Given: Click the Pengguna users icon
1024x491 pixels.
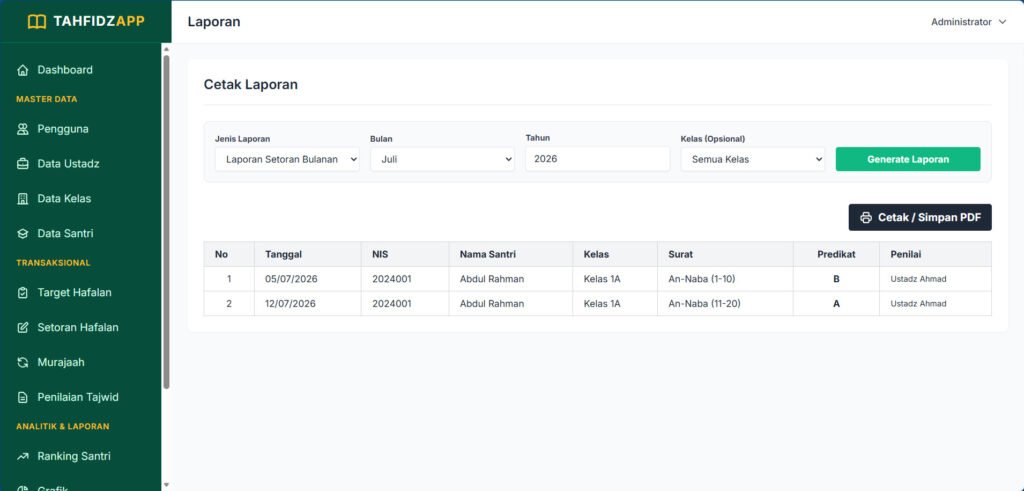Looking at the screenshot, I should 23,129.
